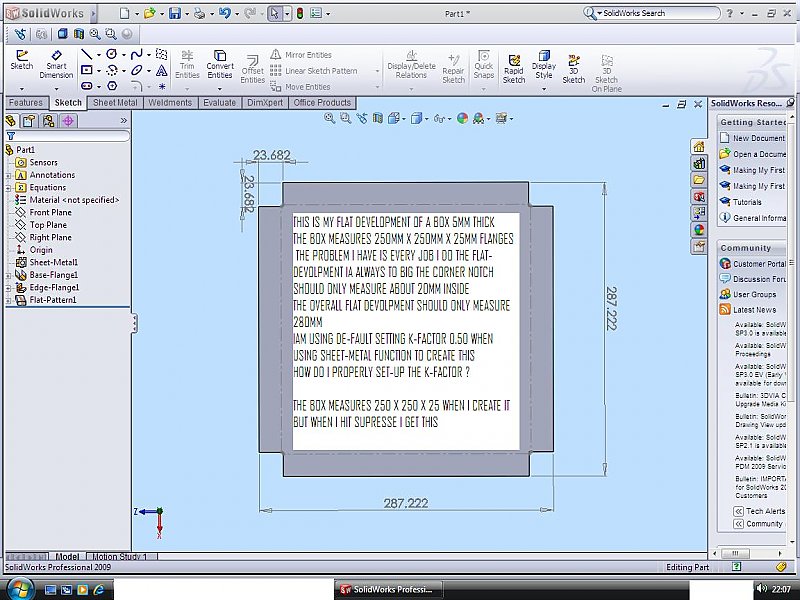Open the Appearances task pane icon
The height and width of the screenshot is (600, 800).
(699, 230)
